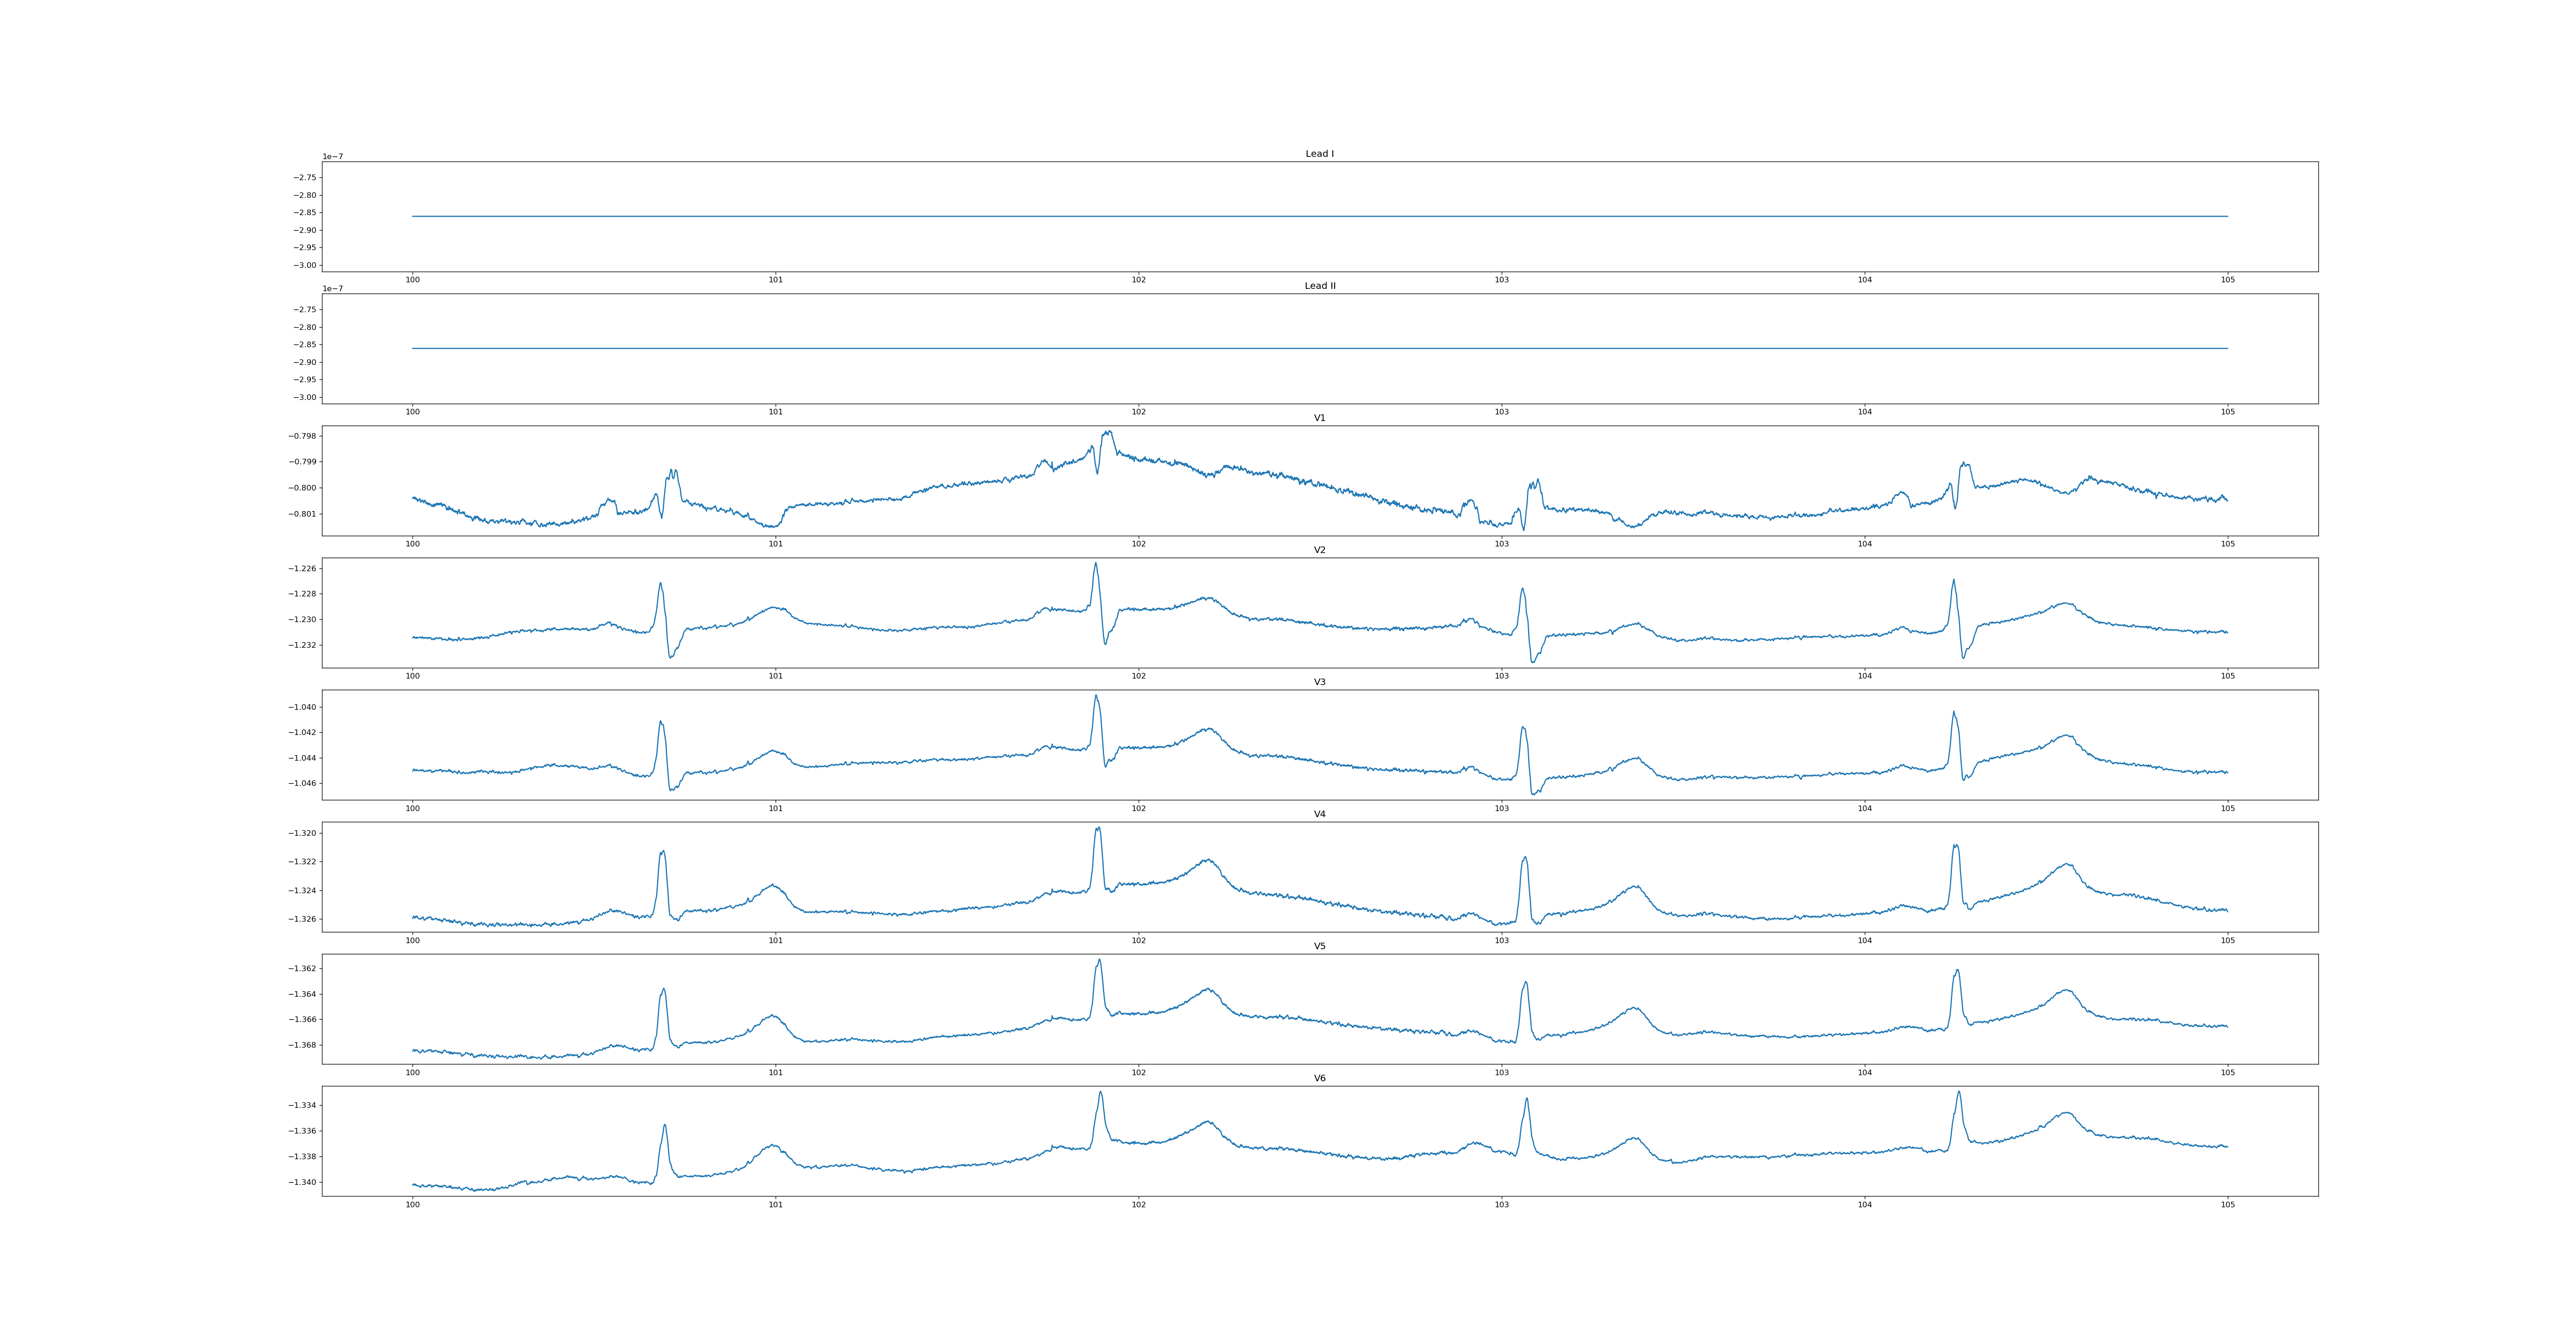Click the −1.362 y-axis label of V5

click(303, 968)
